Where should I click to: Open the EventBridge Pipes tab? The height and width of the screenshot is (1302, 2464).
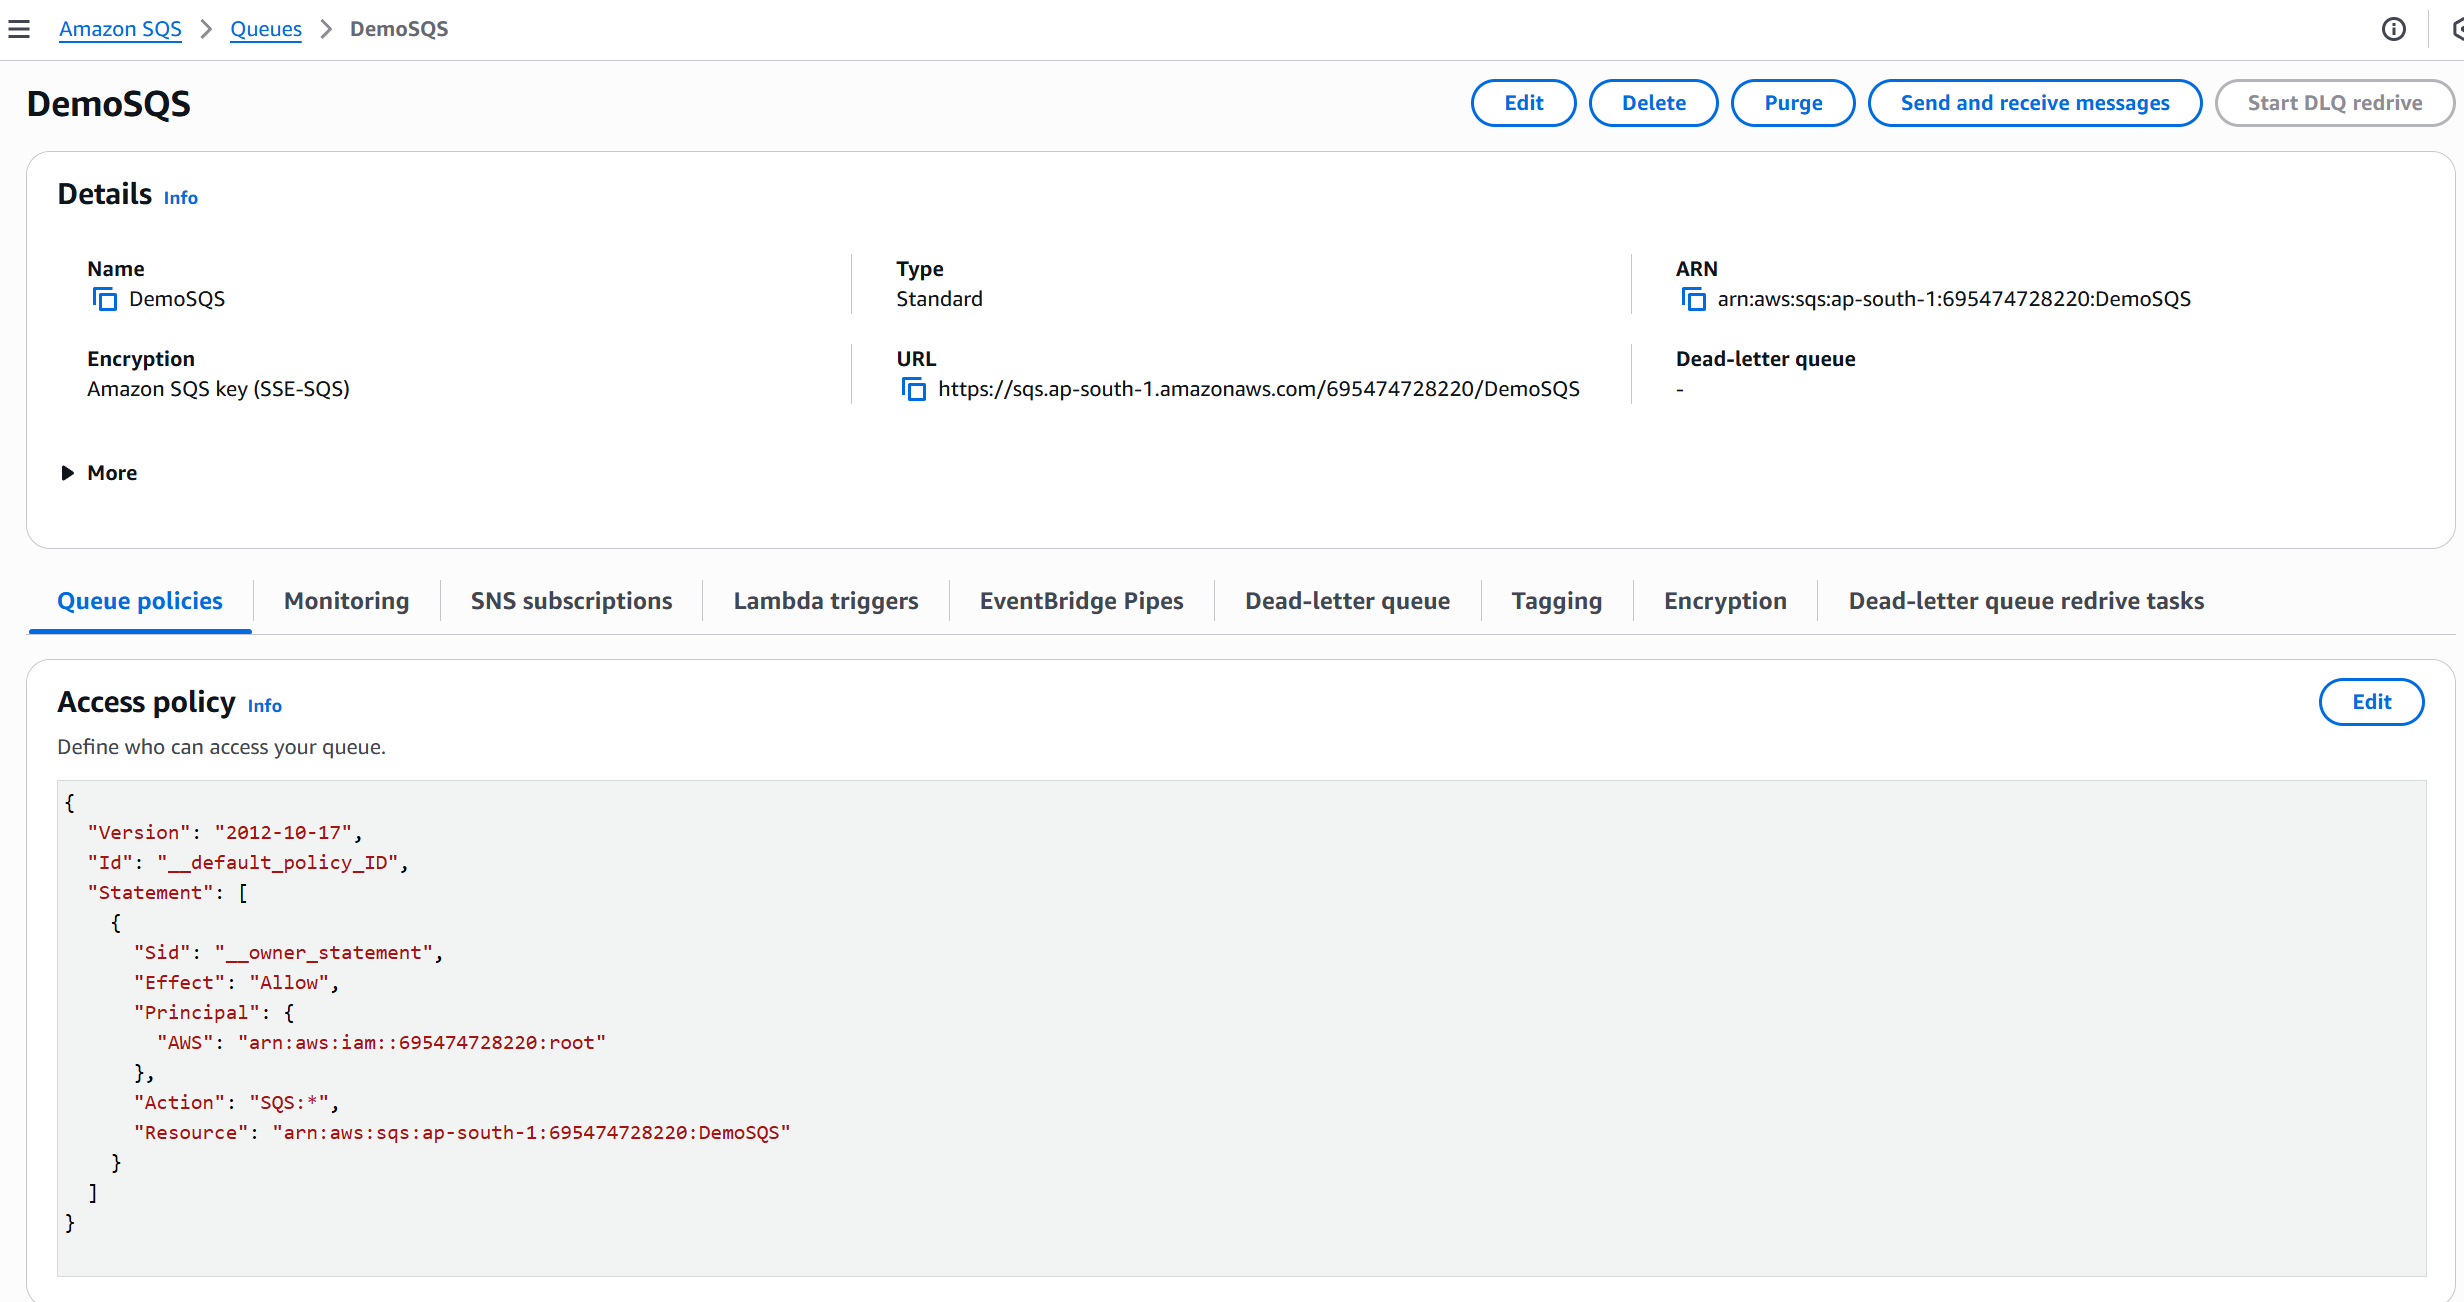[1081, 601]
